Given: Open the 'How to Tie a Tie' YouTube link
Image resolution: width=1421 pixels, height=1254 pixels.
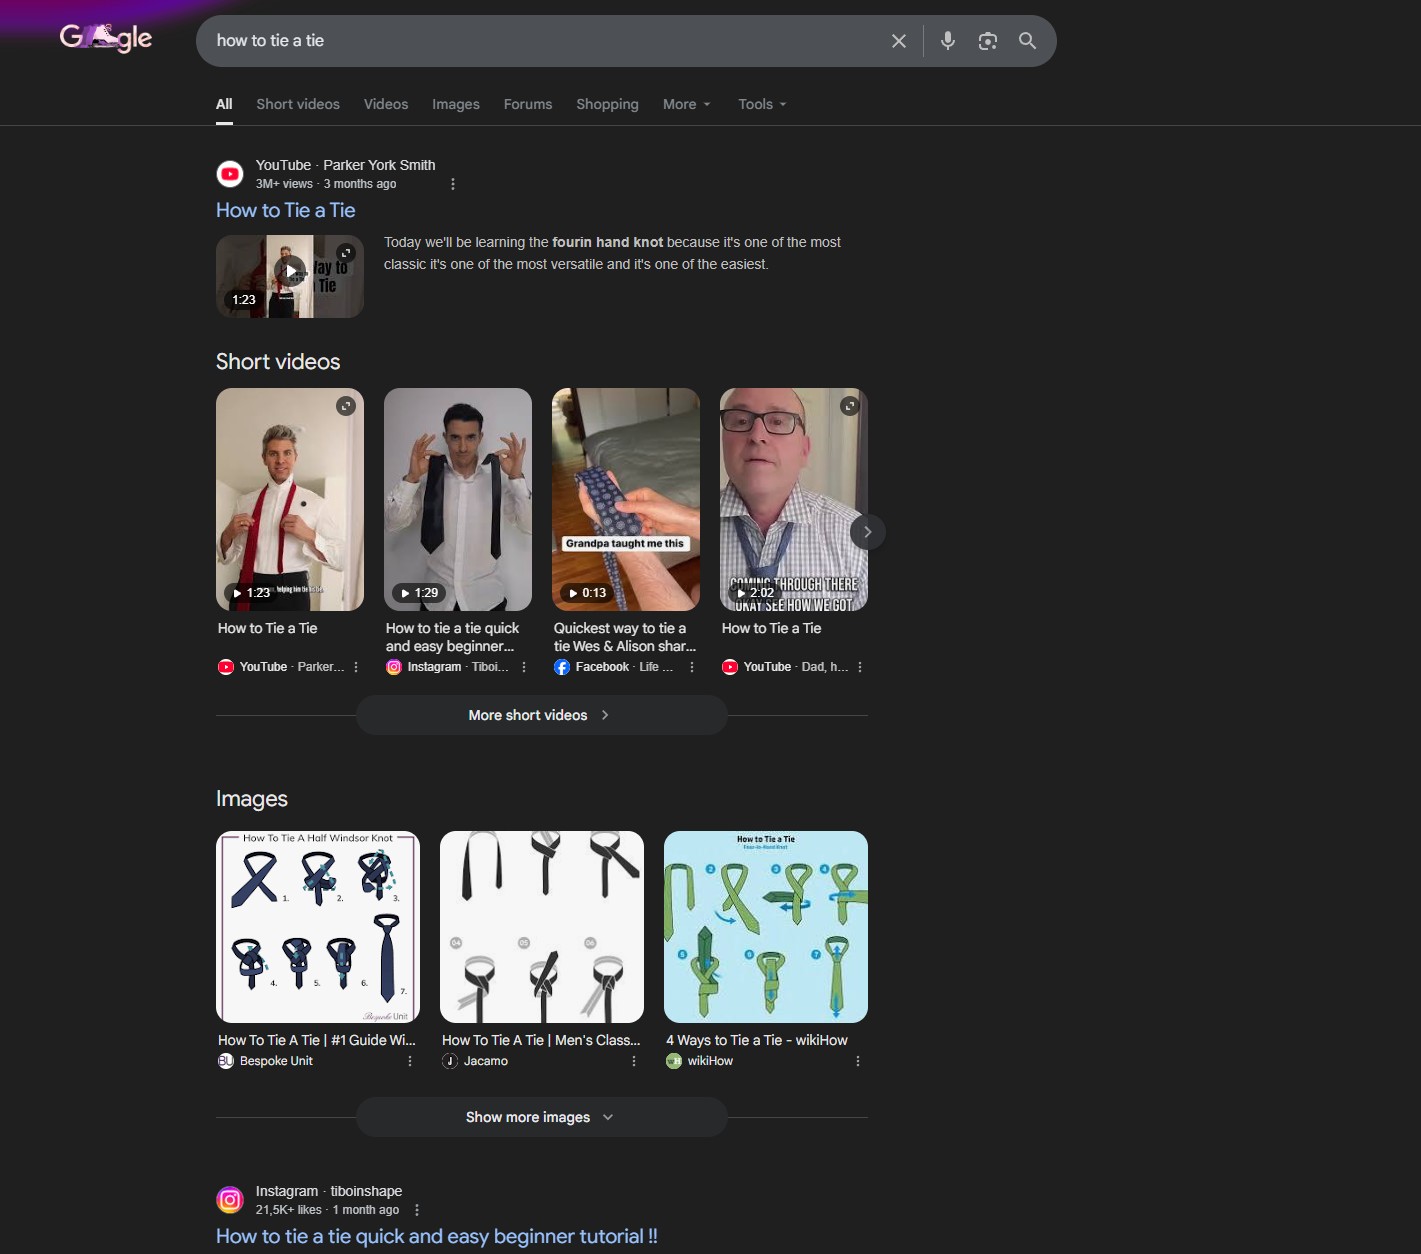Looking at the screenshot, I should click(x=286, y=210).
